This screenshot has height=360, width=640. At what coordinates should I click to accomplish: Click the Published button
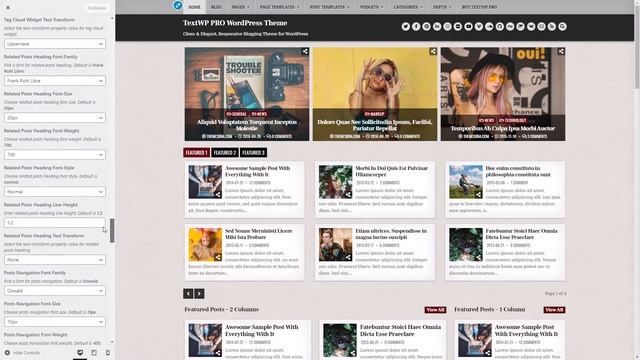[97, 8]
